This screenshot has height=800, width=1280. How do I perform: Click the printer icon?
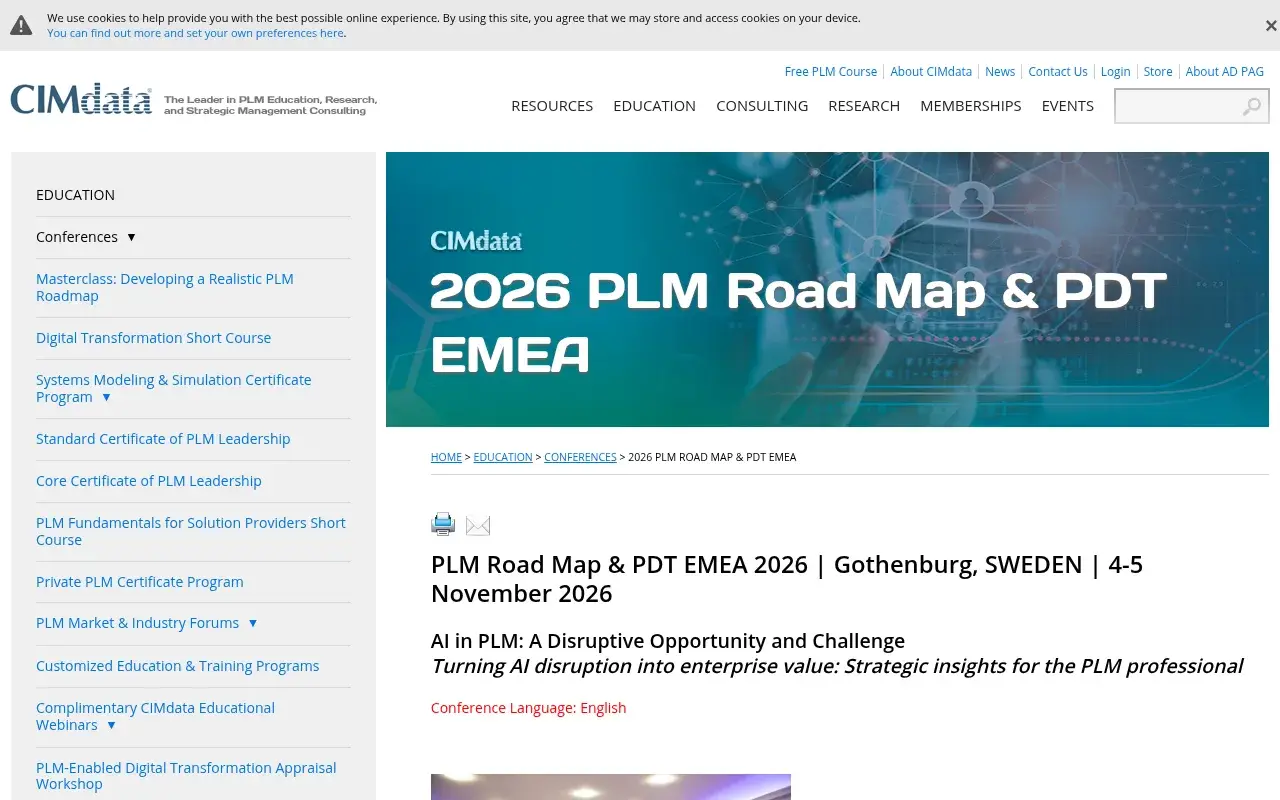[443, 524]
